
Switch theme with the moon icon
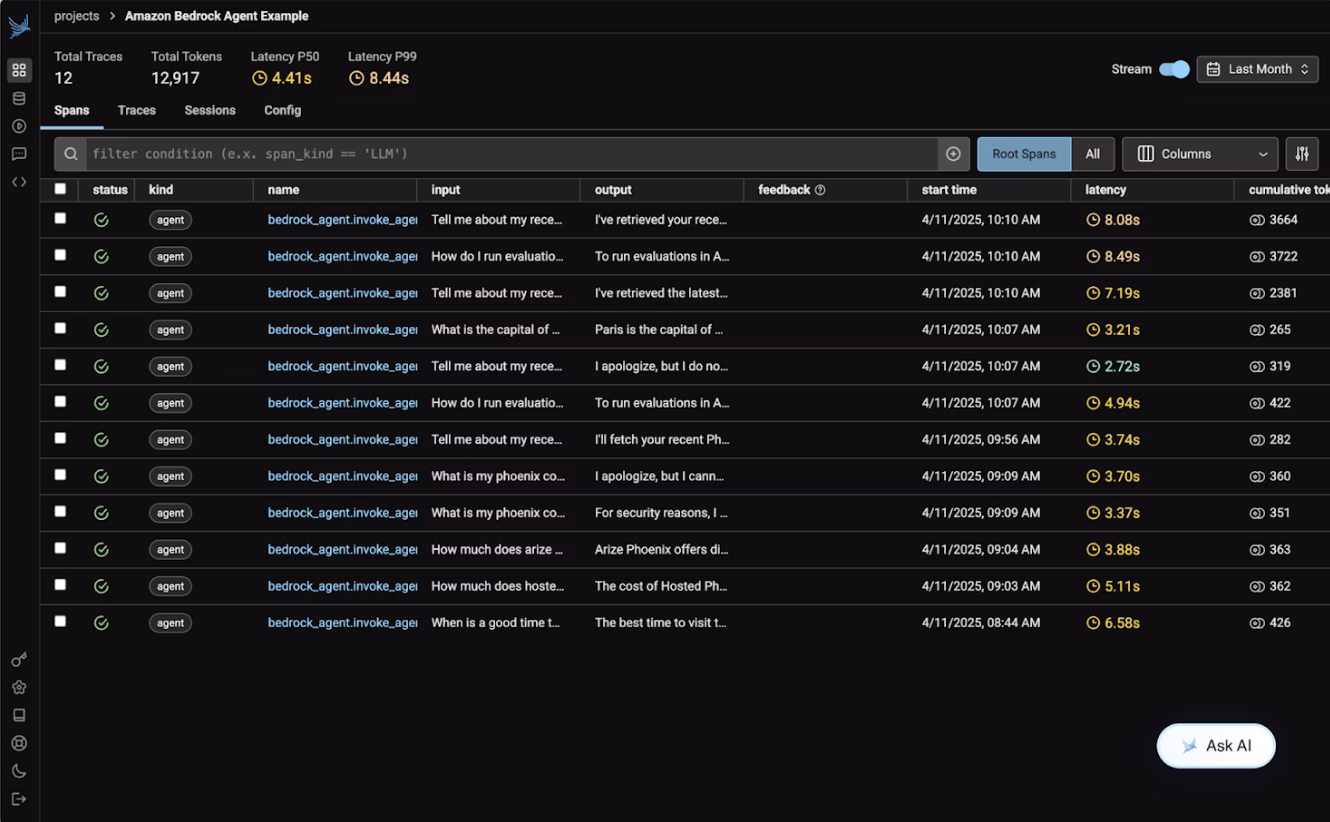click(x=19, y=771)
